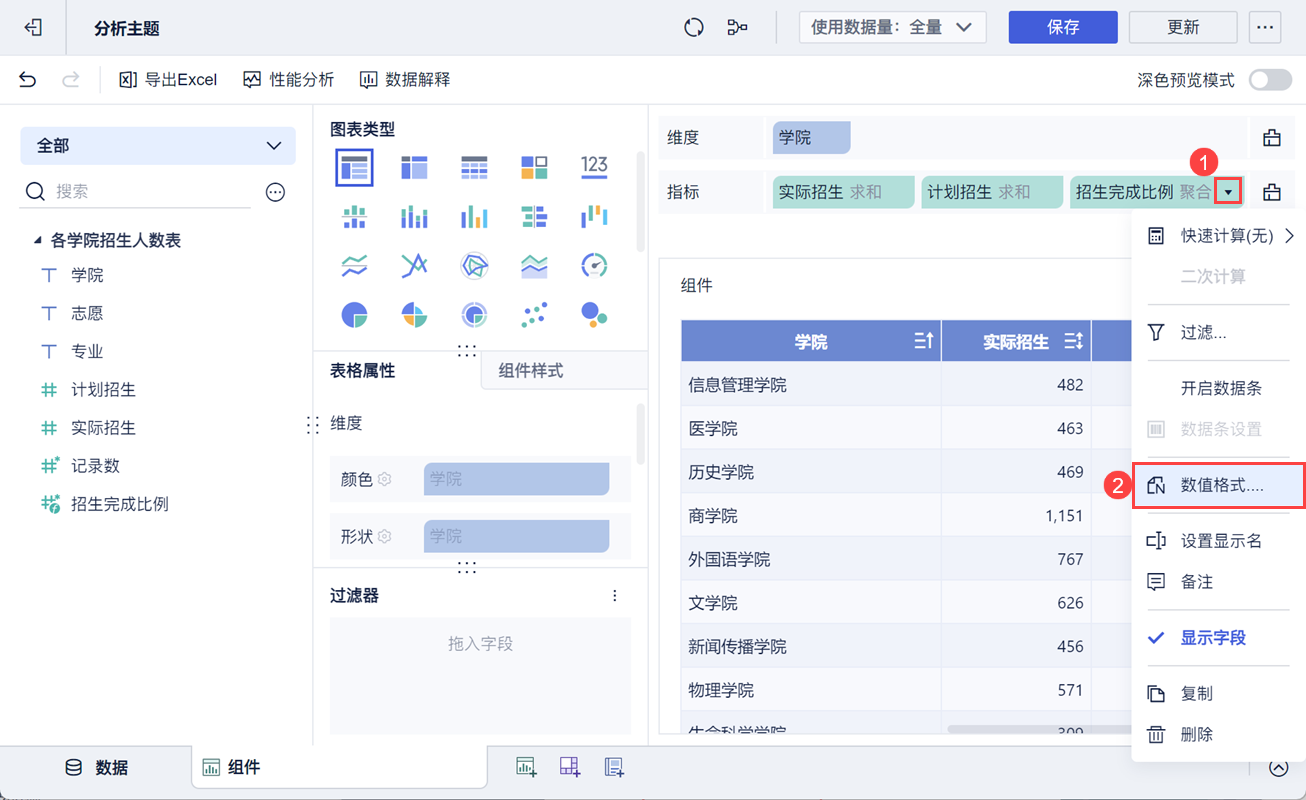Redo the last undone action
This screenshot has height=800, width=1306.
point(71,80)
